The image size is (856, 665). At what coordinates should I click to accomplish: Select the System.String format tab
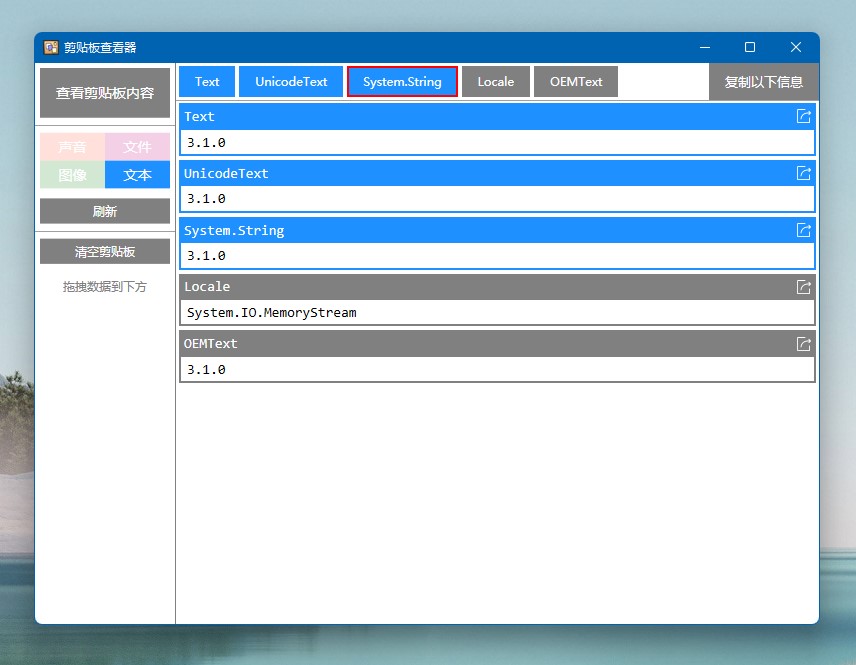(402, 81)
